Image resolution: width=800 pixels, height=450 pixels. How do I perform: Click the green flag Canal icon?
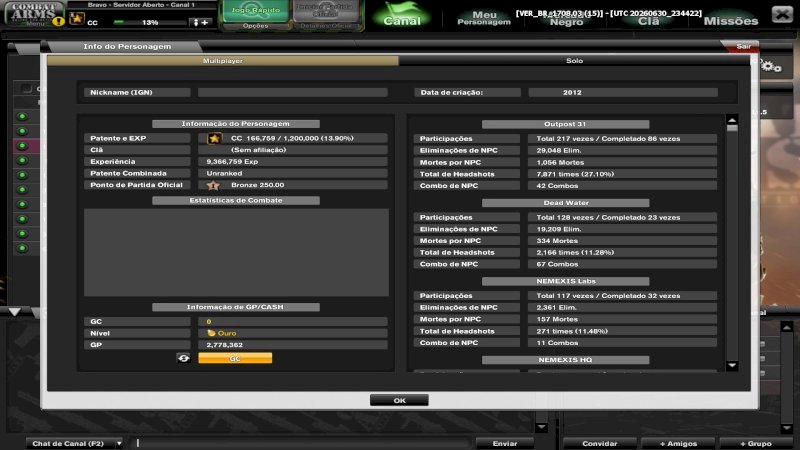(402, 14)
